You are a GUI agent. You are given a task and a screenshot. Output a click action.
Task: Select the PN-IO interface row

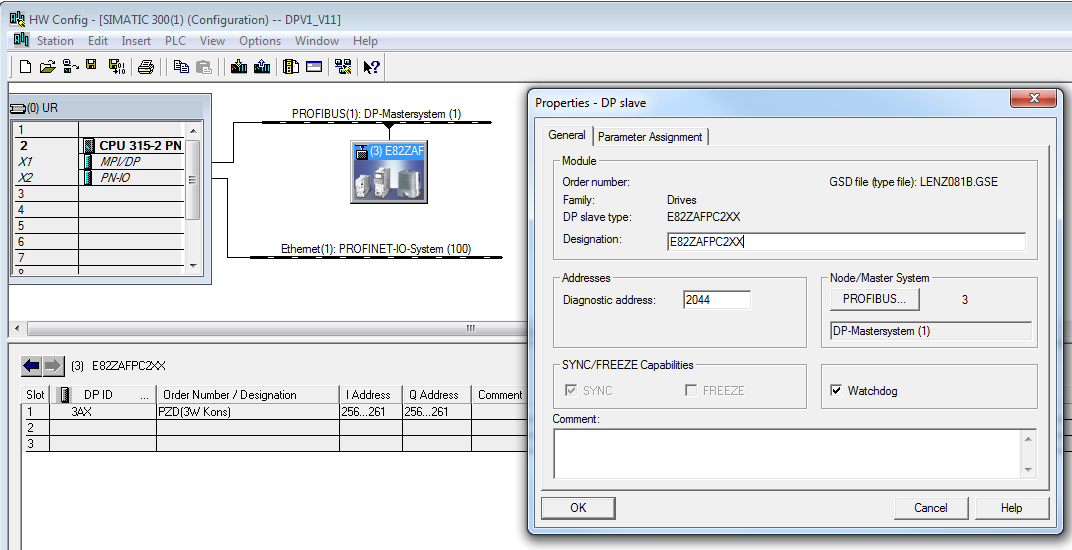pos(98,178)
